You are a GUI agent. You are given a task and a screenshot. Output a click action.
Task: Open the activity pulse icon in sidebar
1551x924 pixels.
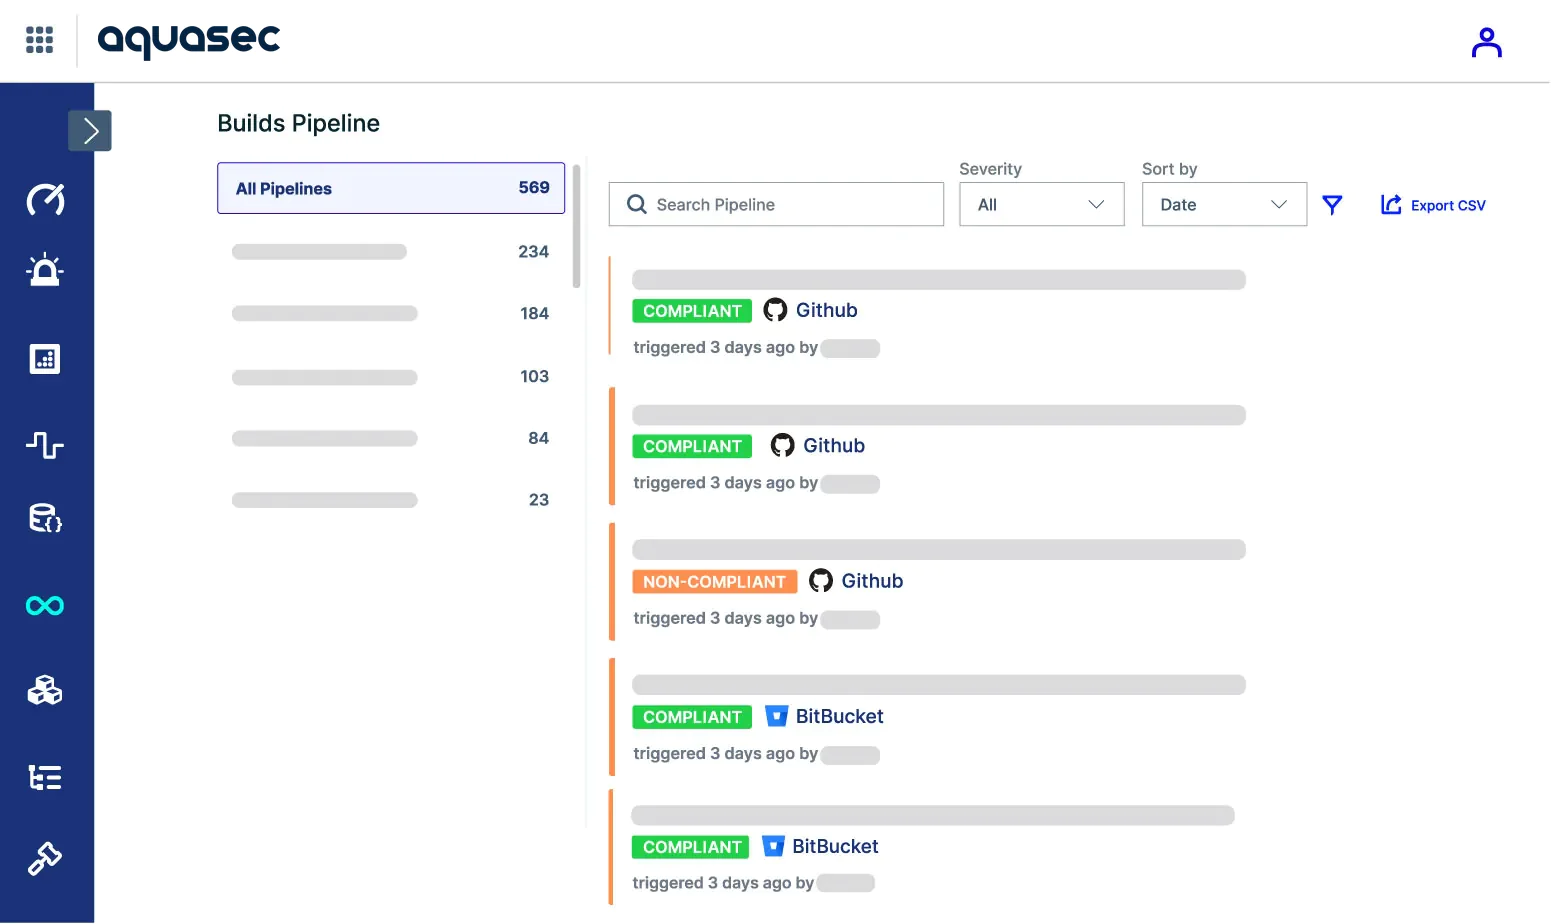45,444
